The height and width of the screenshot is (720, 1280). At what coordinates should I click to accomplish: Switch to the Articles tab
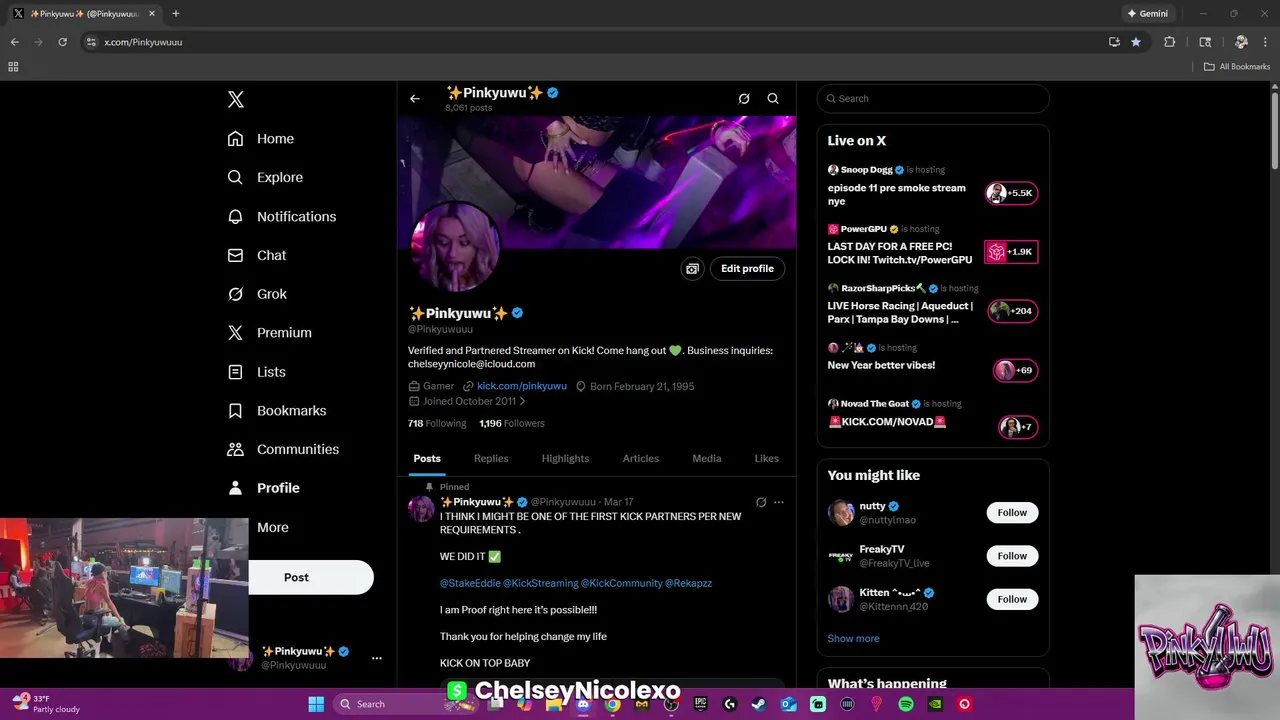pos(641,458)
